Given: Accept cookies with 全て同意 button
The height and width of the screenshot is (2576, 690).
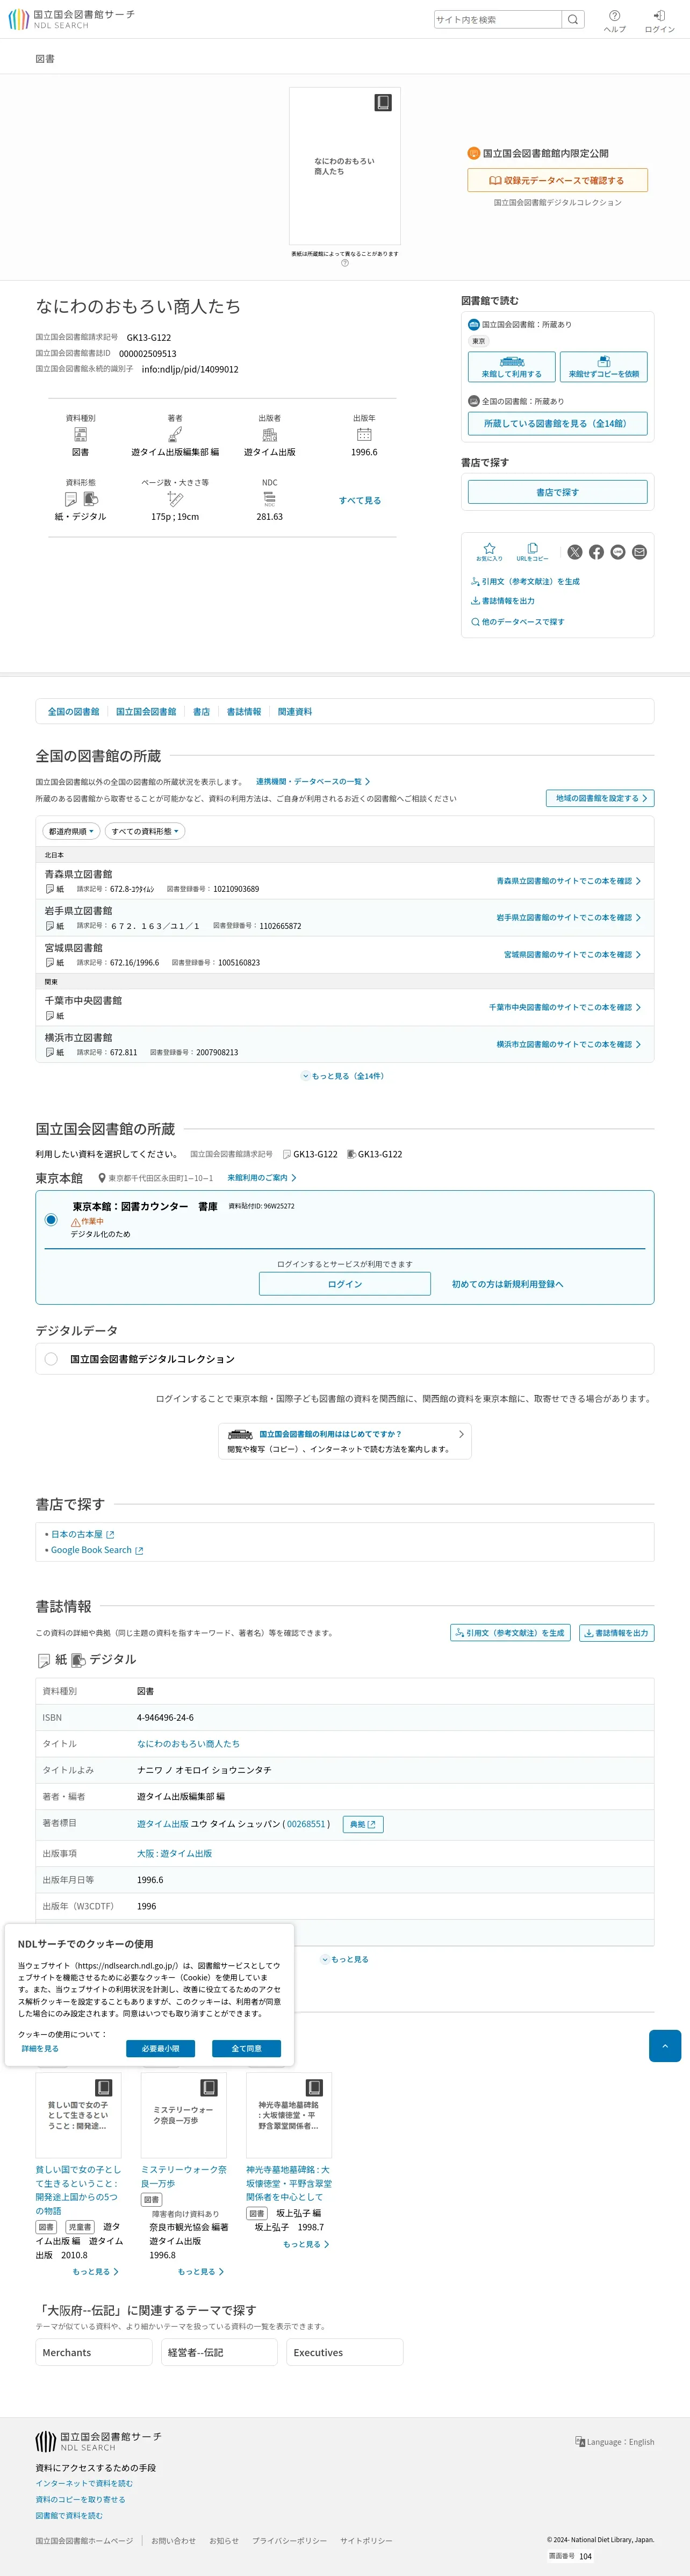Looking at the screenshot, I should [246, 2048].
